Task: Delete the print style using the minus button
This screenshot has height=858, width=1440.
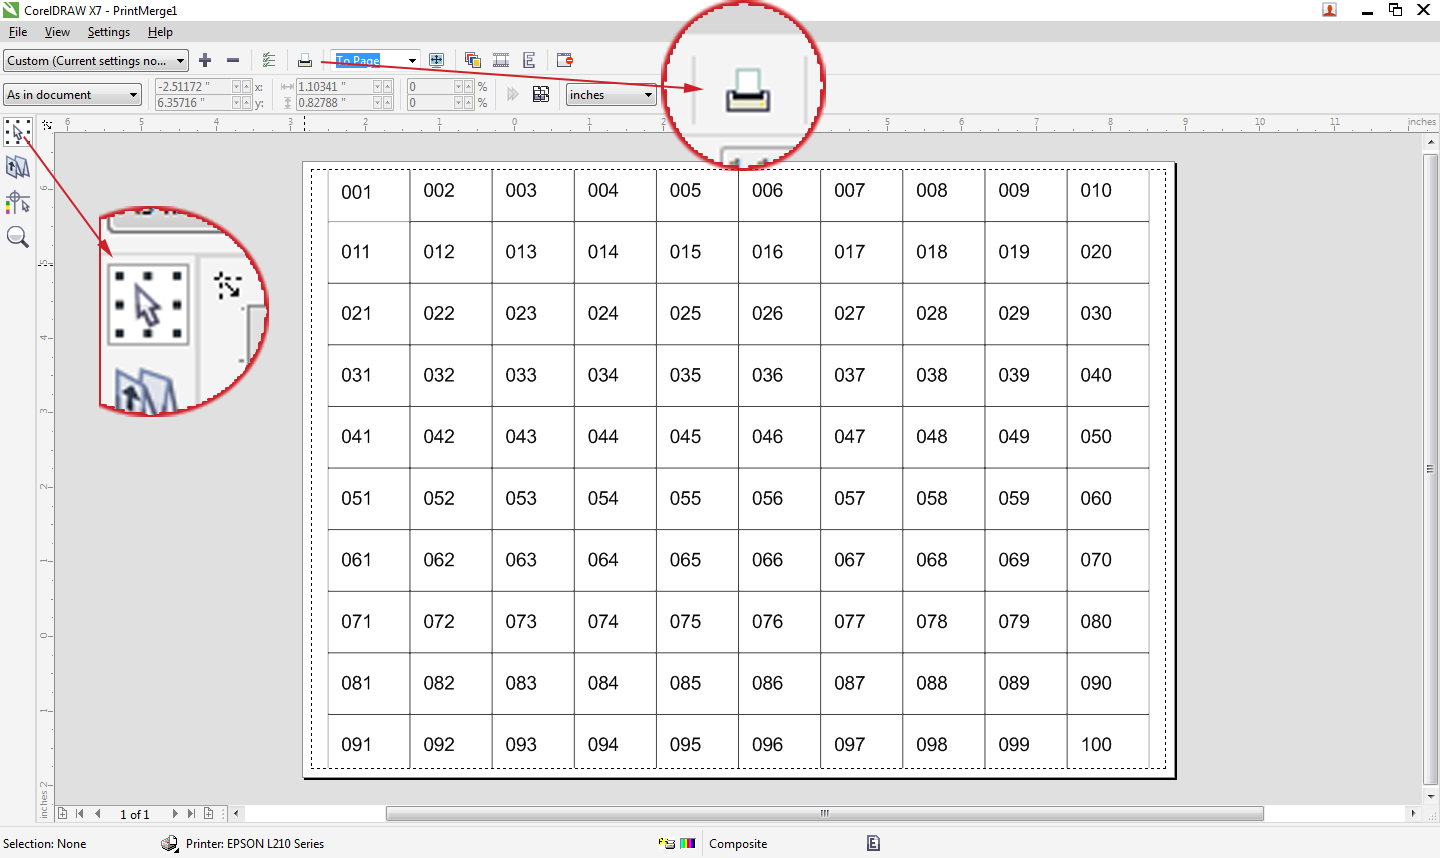Action: [232, 60]
